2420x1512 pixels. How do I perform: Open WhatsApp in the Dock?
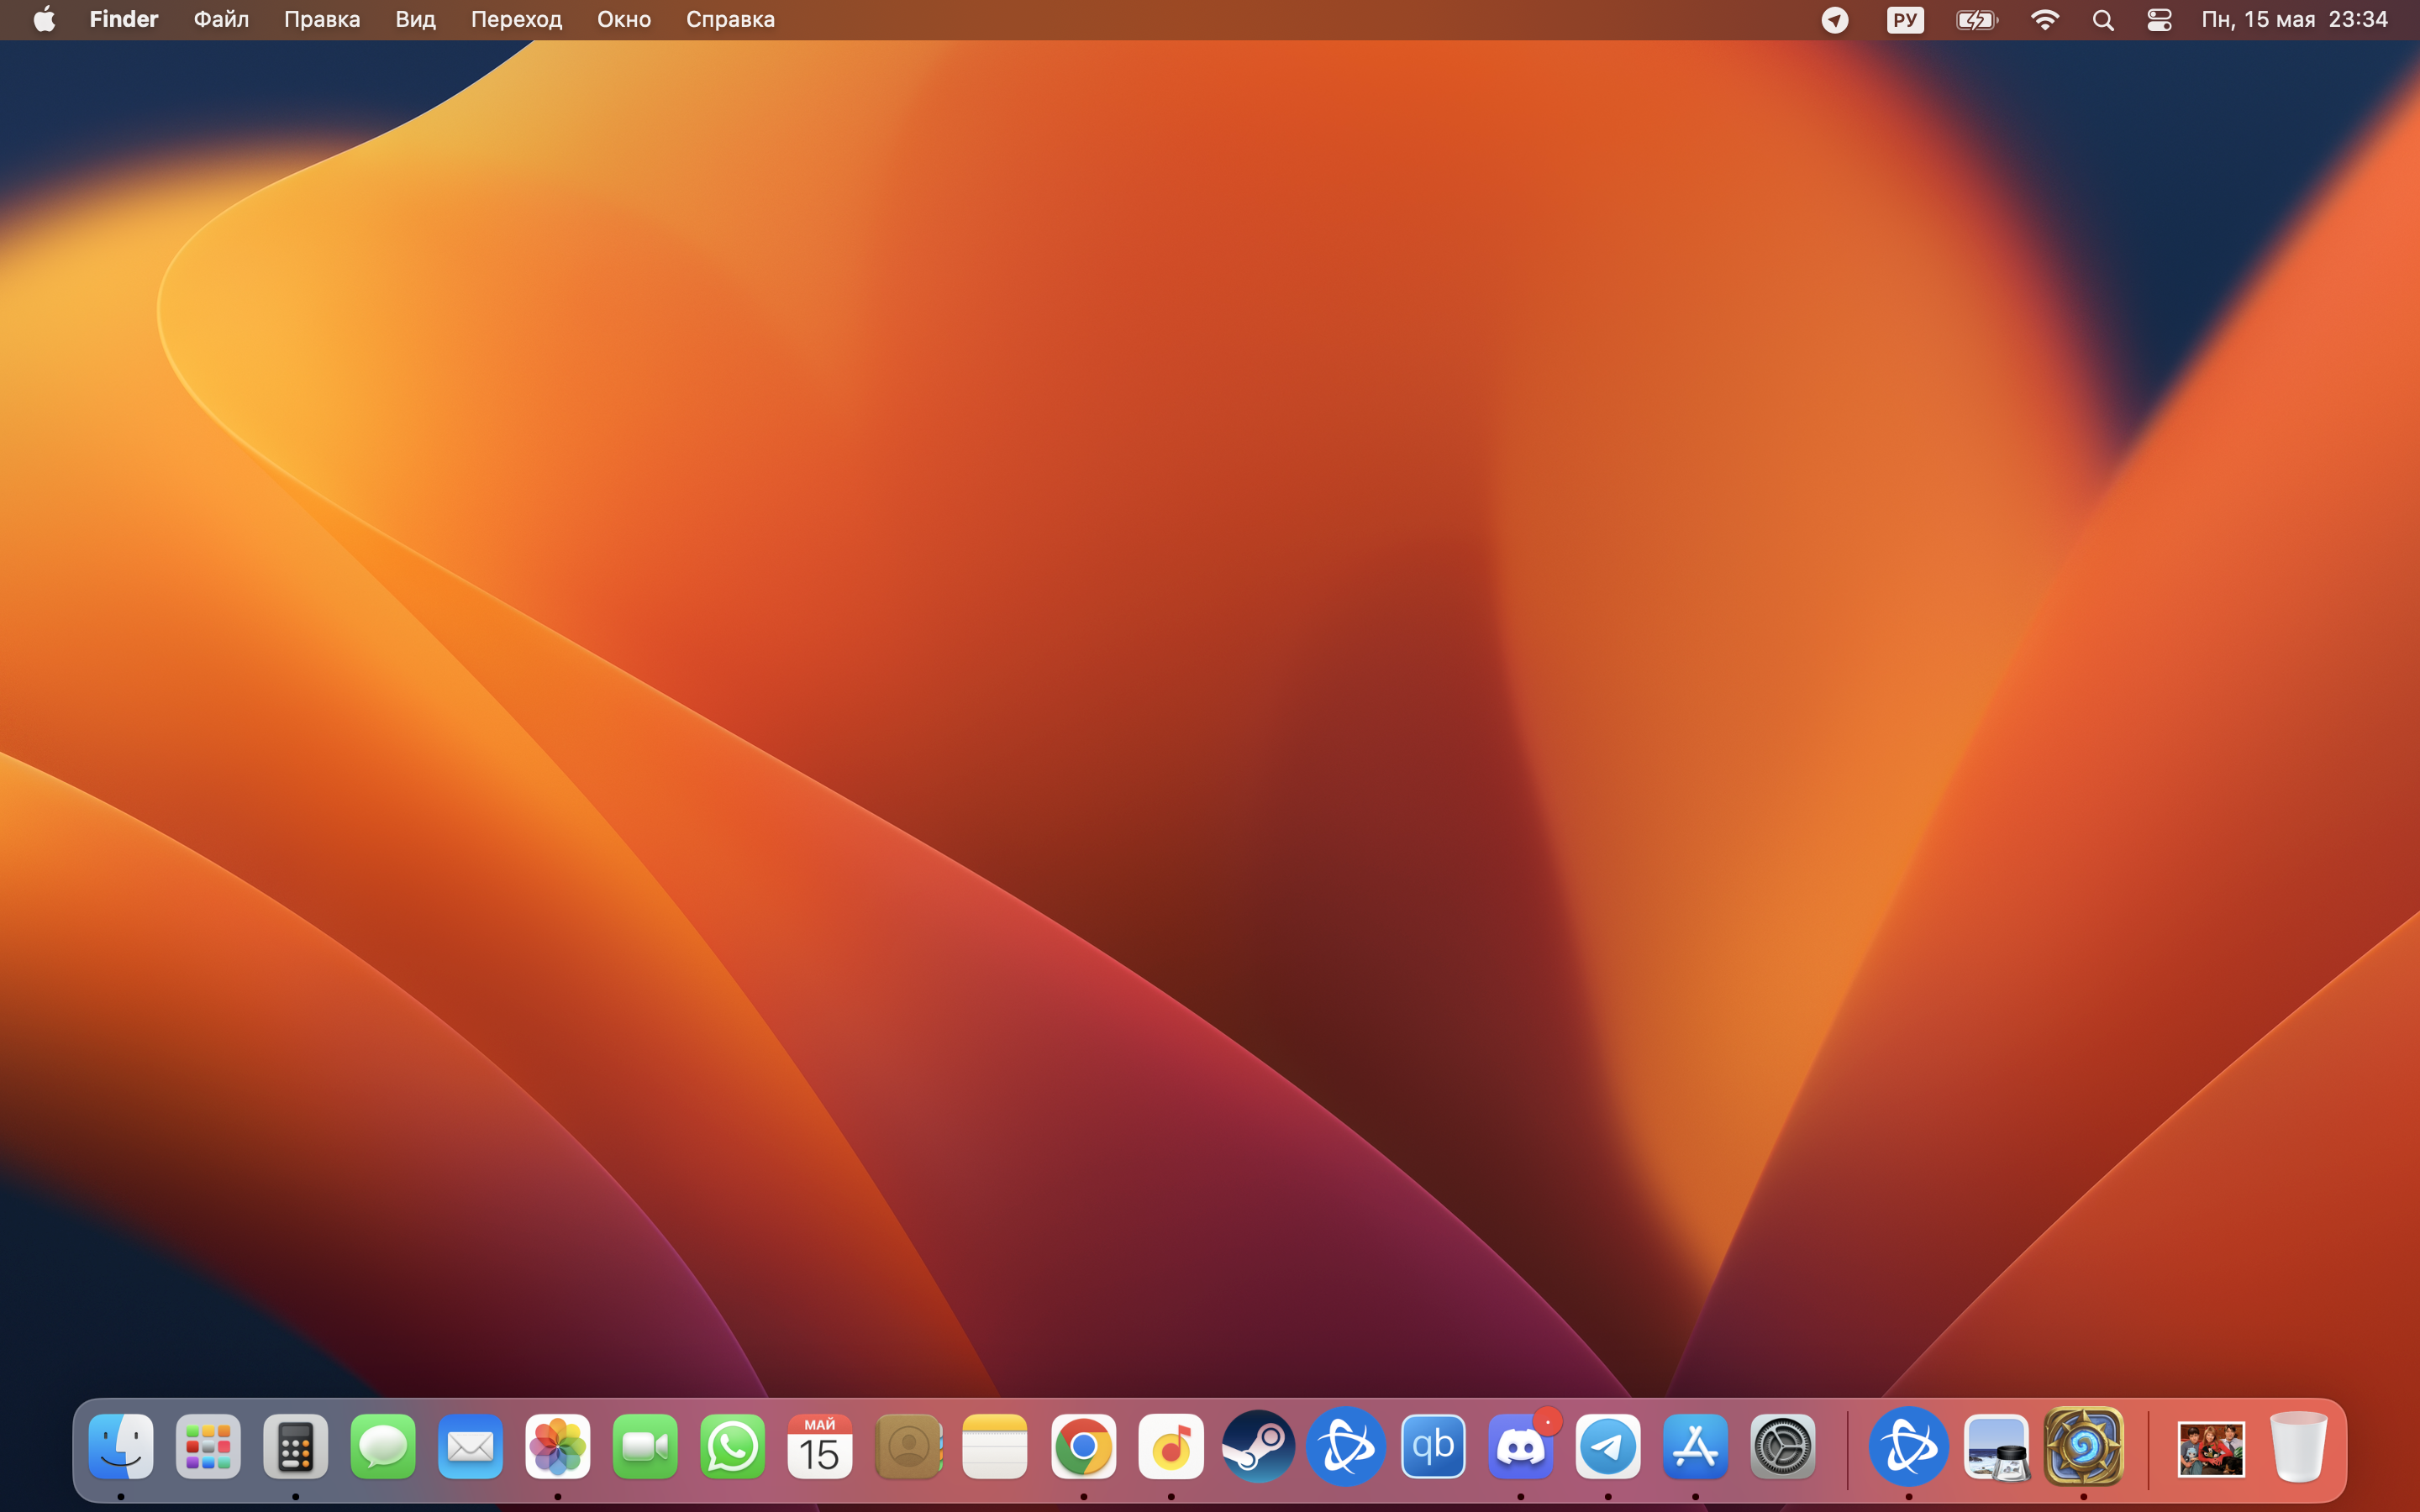click(x=732, y=1446)
